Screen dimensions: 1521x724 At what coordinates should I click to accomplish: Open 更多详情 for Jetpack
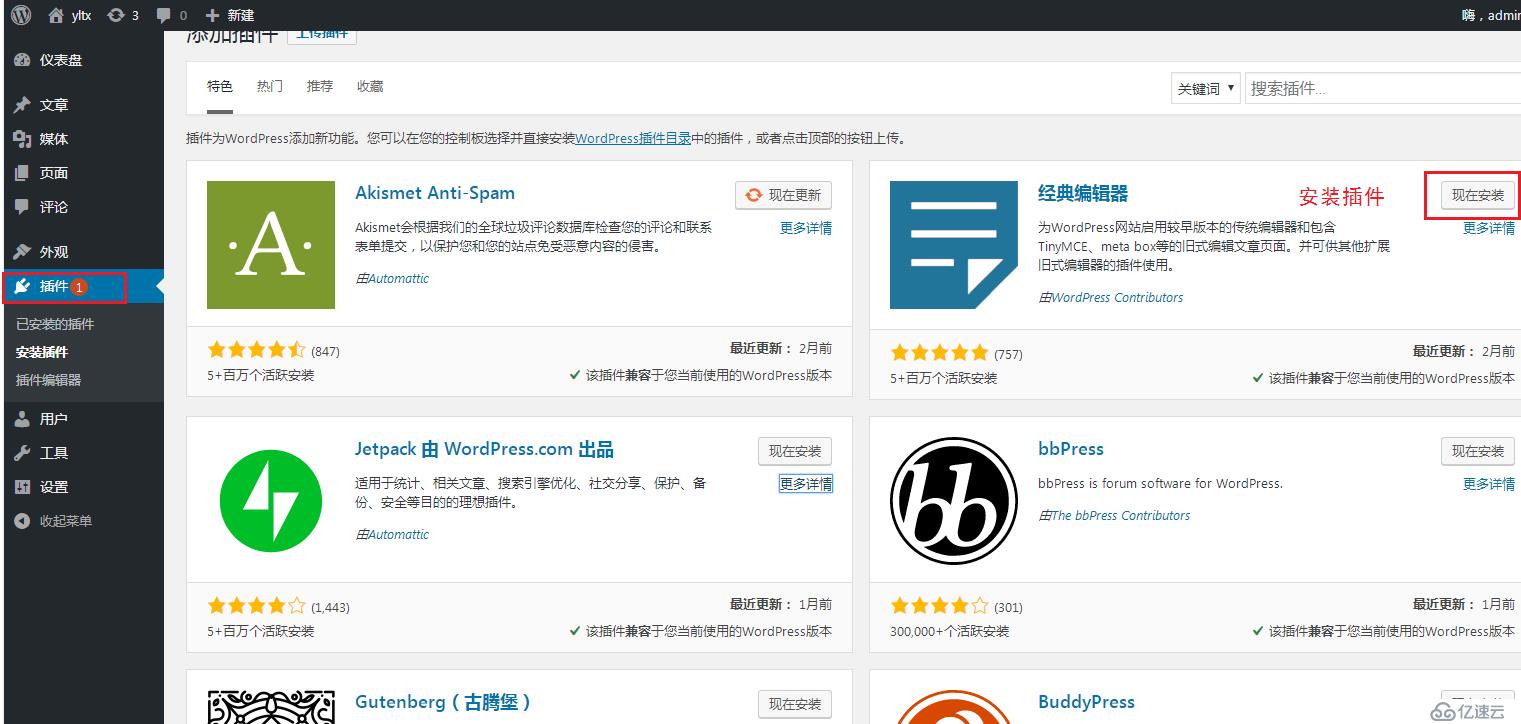click(806, 484)
